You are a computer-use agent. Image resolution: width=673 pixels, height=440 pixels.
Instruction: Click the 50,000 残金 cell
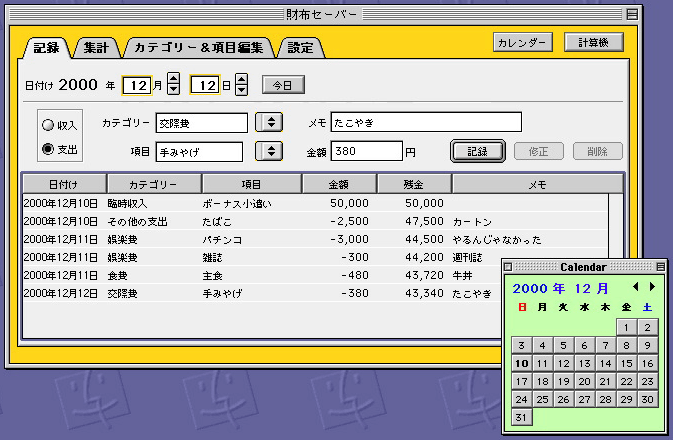(x=424, y=203)
